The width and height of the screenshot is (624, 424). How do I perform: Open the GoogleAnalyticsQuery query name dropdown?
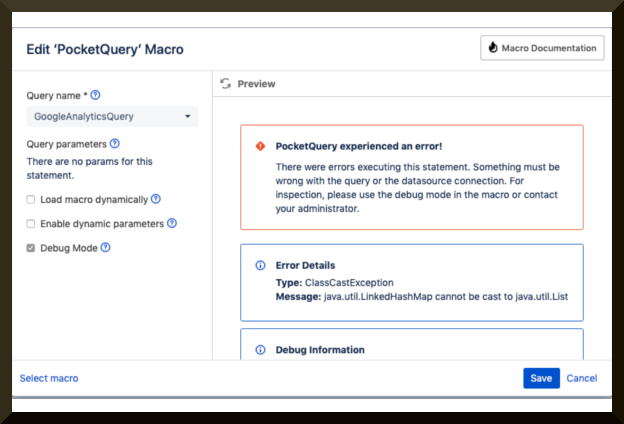(x=112, y=116)
